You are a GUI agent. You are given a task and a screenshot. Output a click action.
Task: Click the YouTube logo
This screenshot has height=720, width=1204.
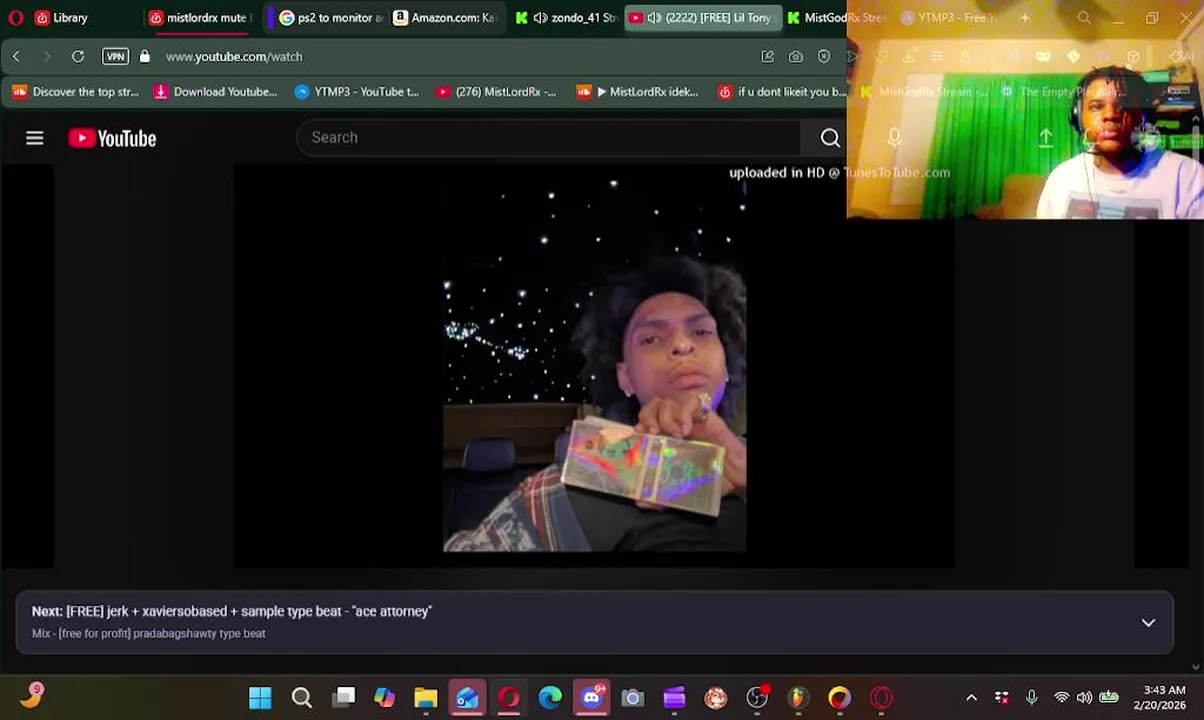tap(112, 138)
